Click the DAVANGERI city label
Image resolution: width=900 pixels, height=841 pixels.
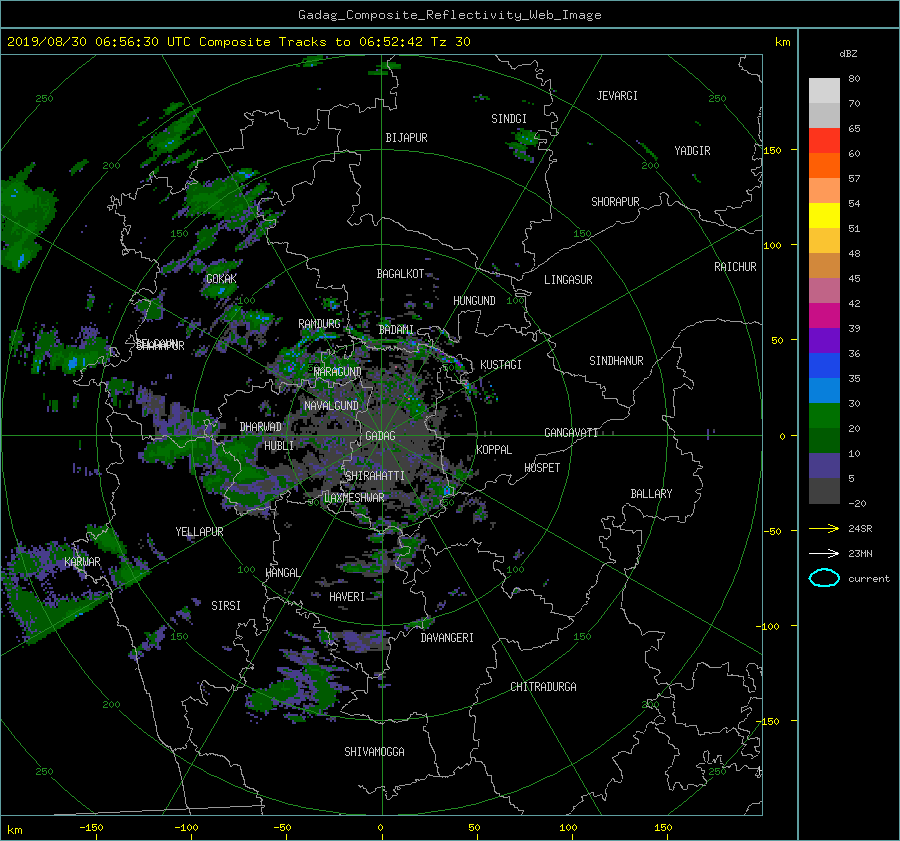(447, 638)
